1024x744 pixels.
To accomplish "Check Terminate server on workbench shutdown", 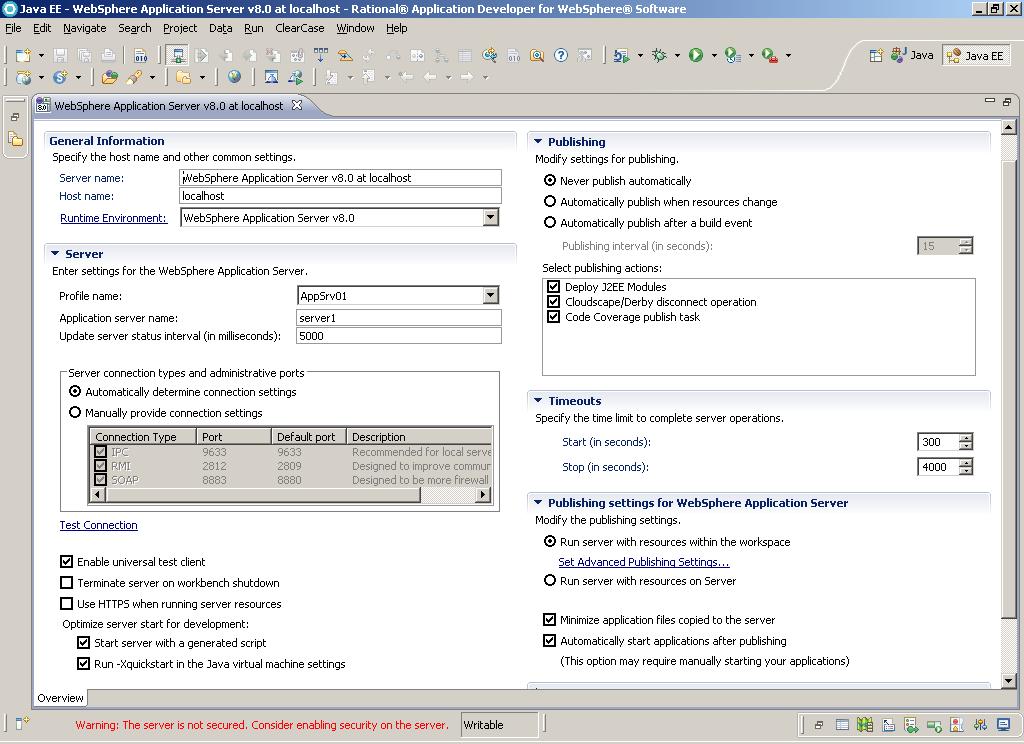I will tap(67, 582).
